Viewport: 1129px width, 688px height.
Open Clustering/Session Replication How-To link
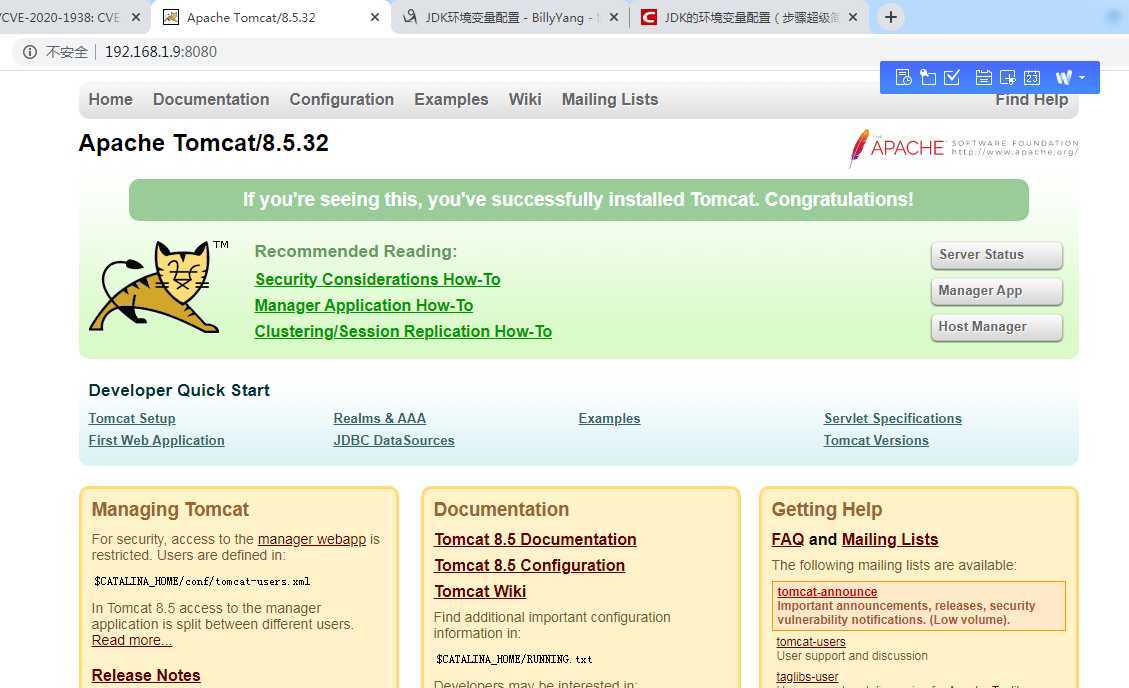(x=403, y=331)
